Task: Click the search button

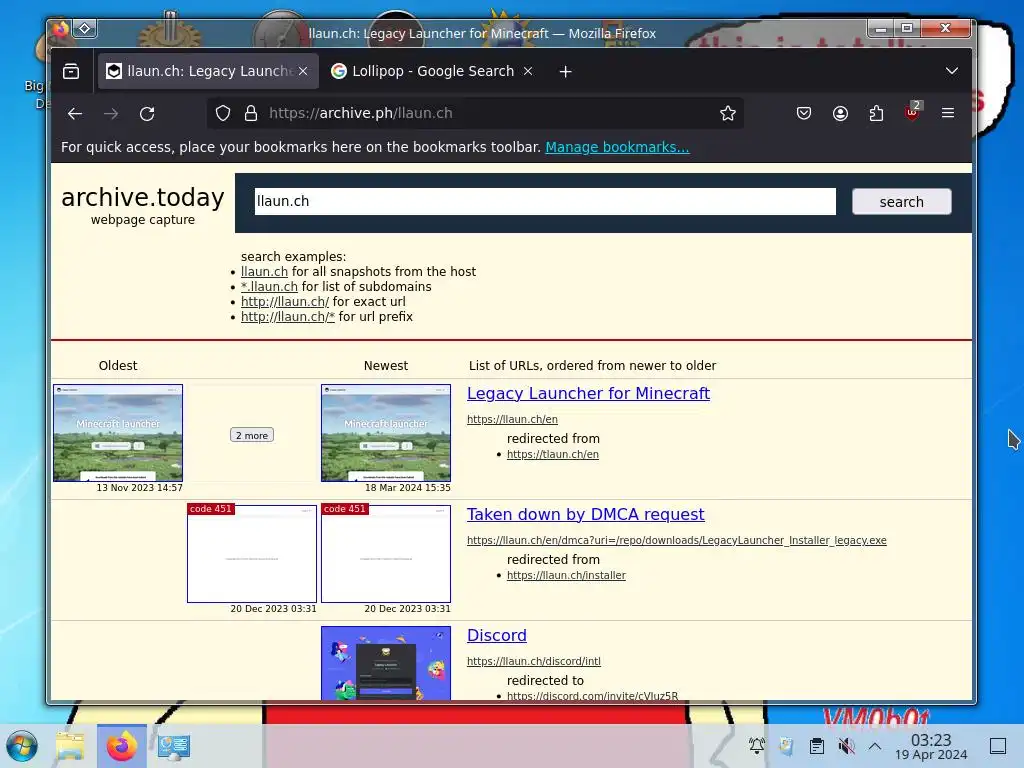Action: tap(901, 202)
